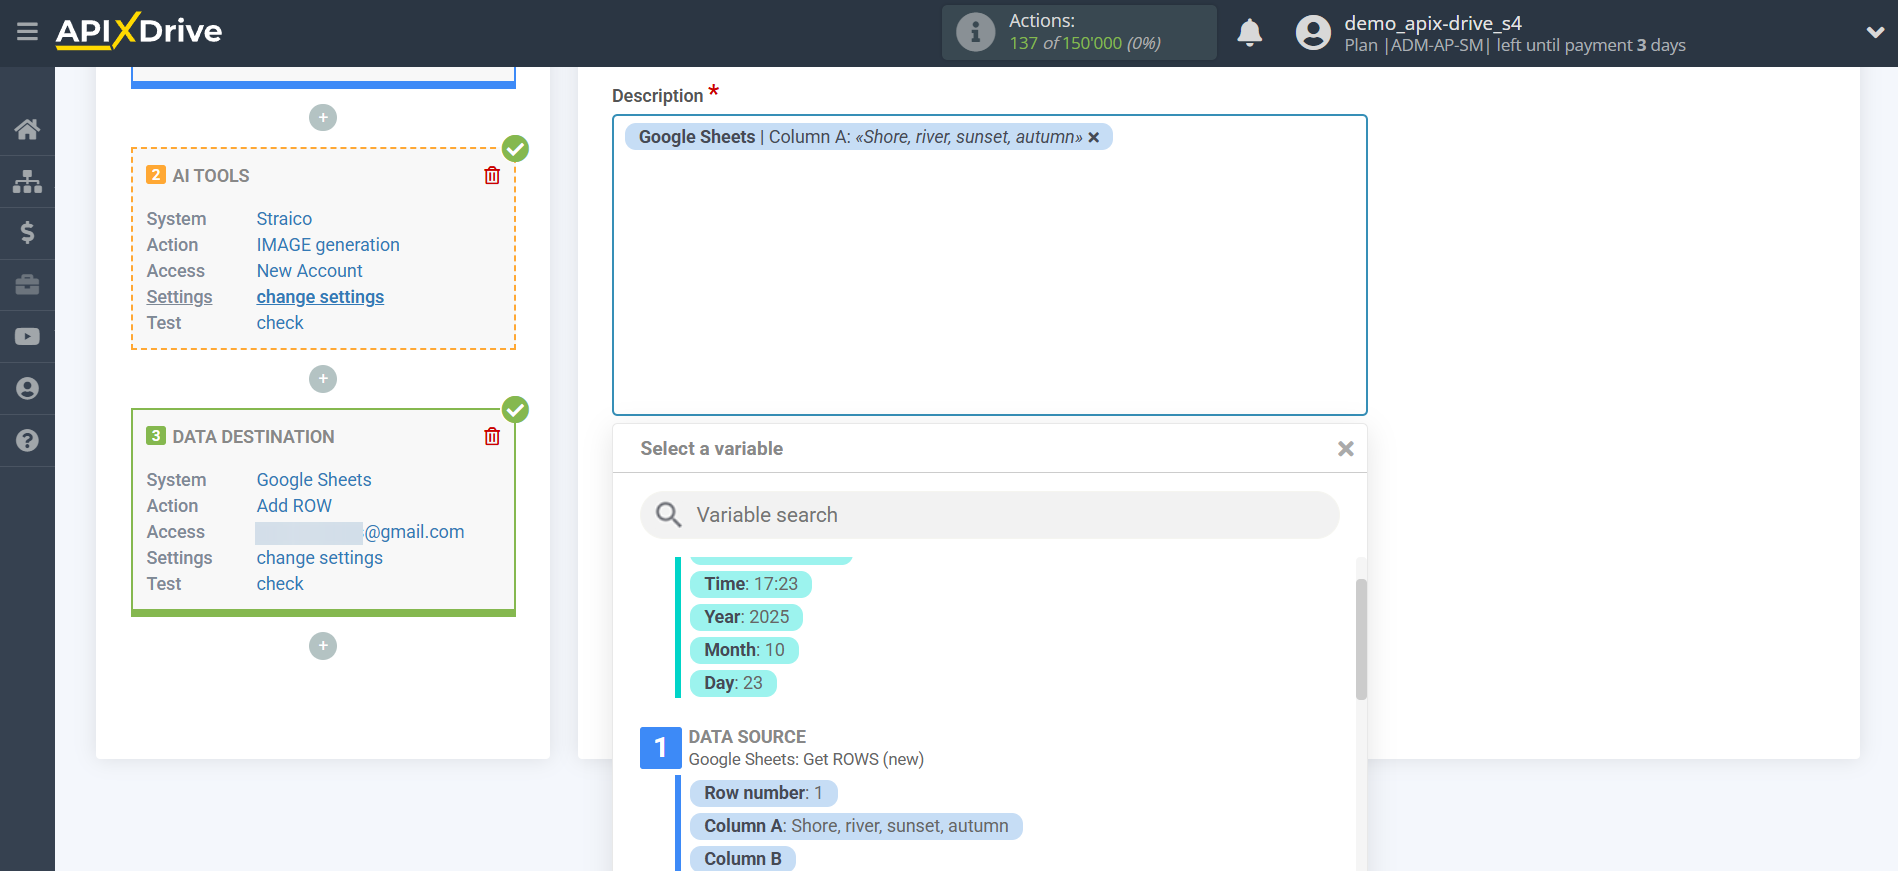Open the notifications bell
Screen dimensions: 1898x871
tap(1249, 33)
